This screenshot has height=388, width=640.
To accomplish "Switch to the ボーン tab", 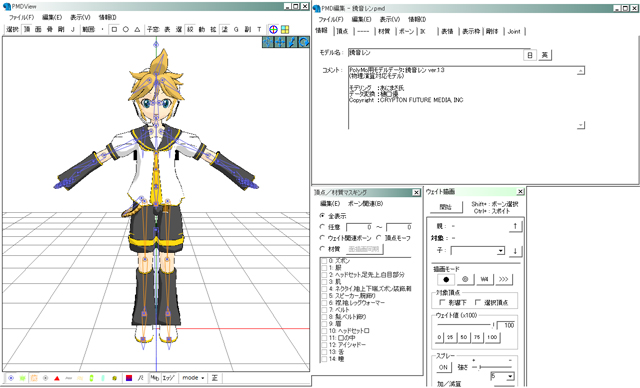I will click(x=406, y=31).
